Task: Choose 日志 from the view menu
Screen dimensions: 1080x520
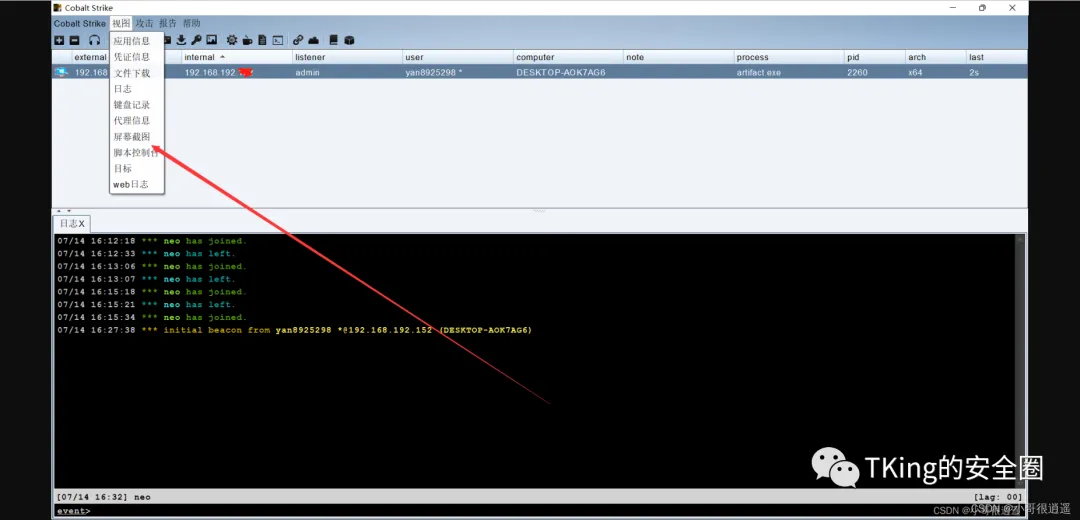Action: (x=136, y=89)
